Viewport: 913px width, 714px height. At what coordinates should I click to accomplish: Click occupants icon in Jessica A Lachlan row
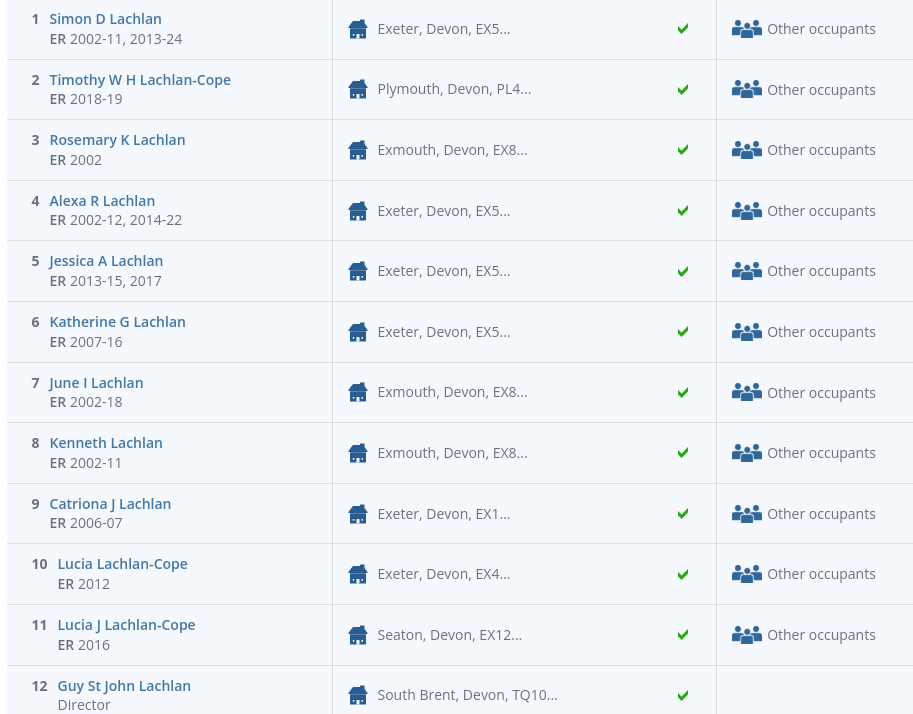(746, 271)
